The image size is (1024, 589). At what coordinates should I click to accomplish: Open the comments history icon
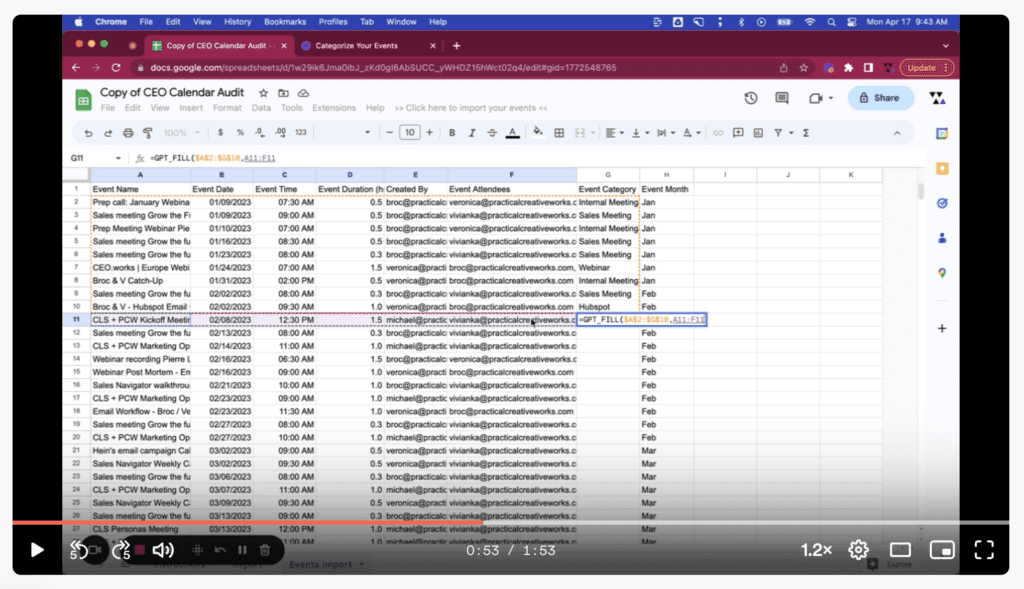coord(782,98)
